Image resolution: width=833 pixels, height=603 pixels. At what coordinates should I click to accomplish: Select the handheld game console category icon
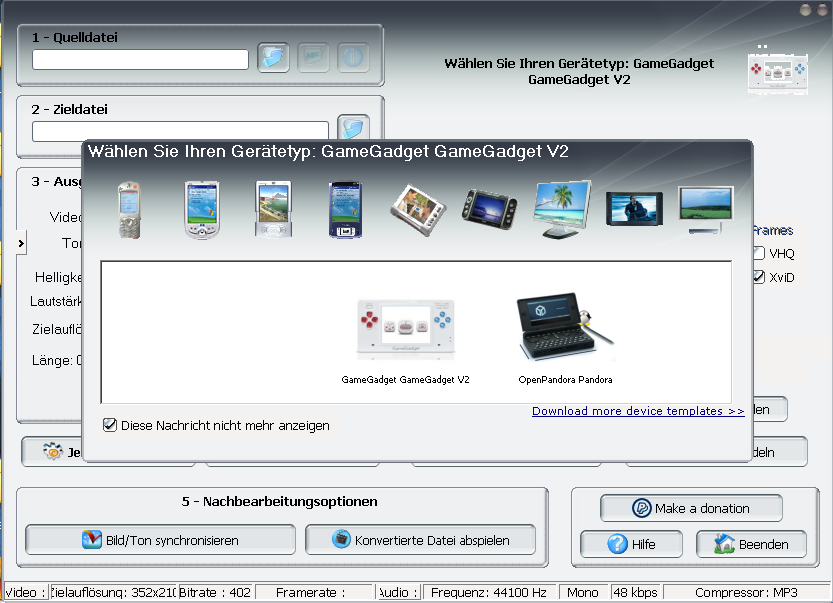490,209
